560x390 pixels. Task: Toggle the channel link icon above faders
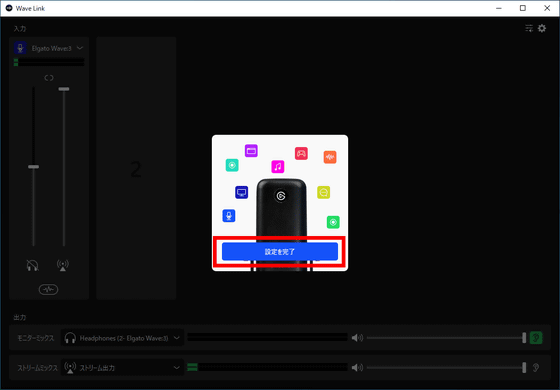click(49, 78)
